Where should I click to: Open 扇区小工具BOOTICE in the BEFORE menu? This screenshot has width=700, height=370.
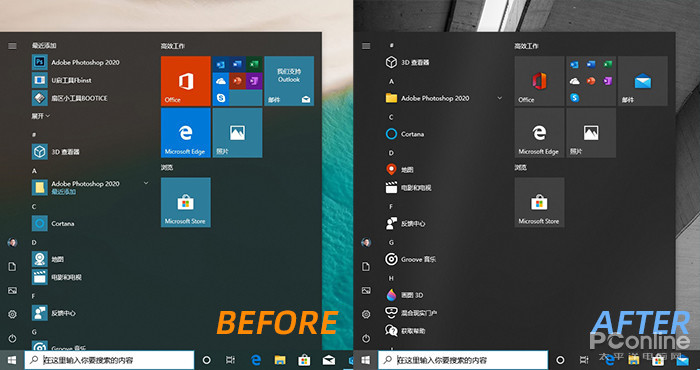pos(70,98)
